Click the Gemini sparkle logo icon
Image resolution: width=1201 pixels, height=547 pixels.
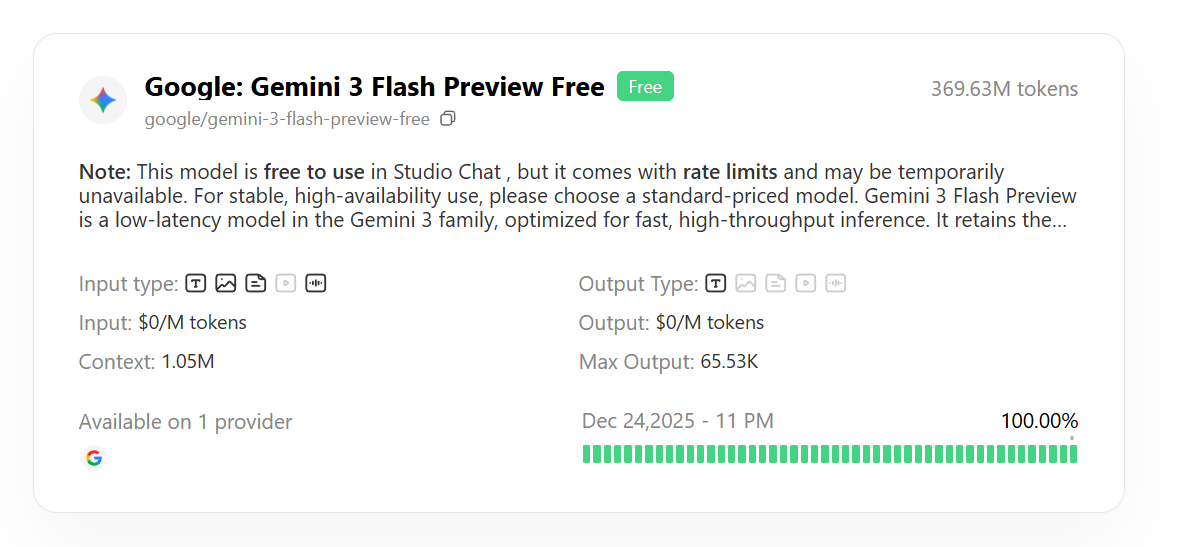tap(103, 100)
